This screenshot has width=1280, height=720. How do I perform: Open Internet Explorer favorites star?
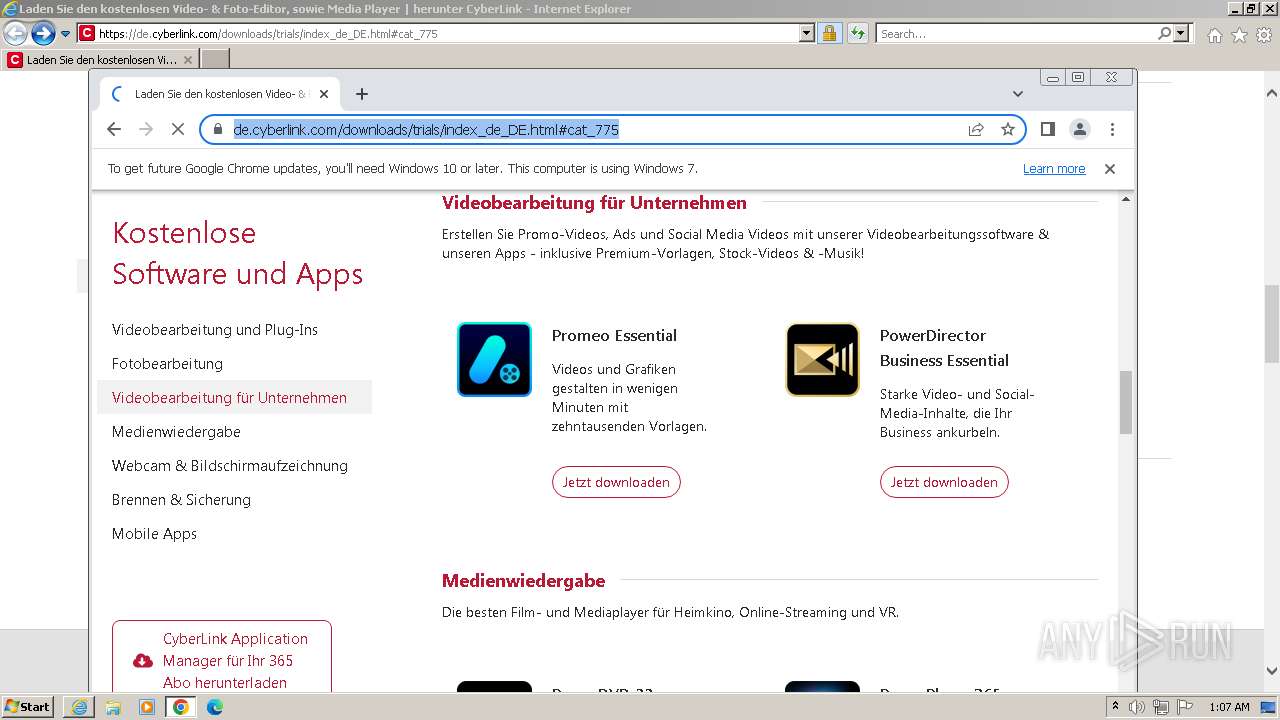point(1239,35)
